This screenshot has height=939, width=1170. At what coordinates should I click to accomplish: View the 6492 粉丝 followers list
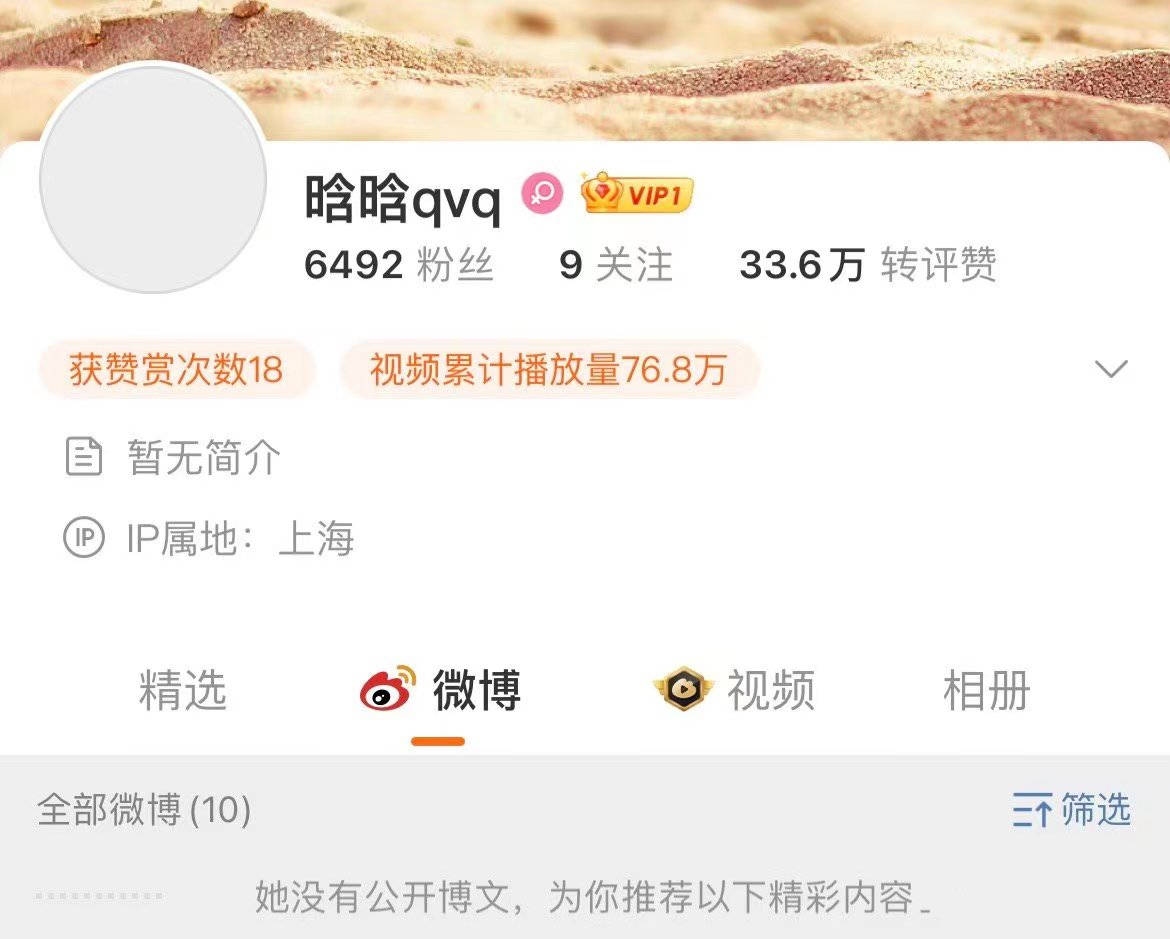pos(399,264)
